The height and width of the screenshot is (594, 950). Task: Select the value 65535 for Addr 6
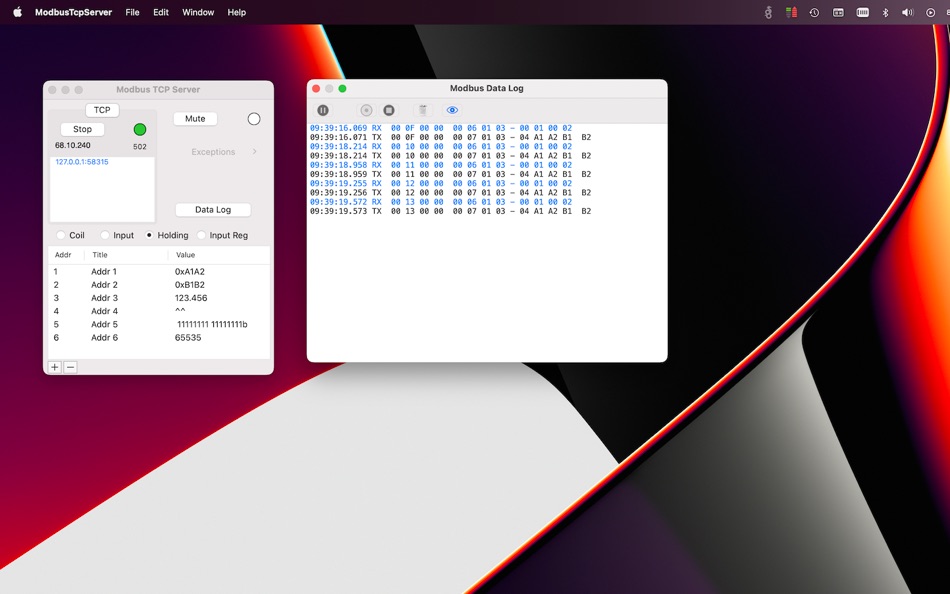click(x=188, y=338)
